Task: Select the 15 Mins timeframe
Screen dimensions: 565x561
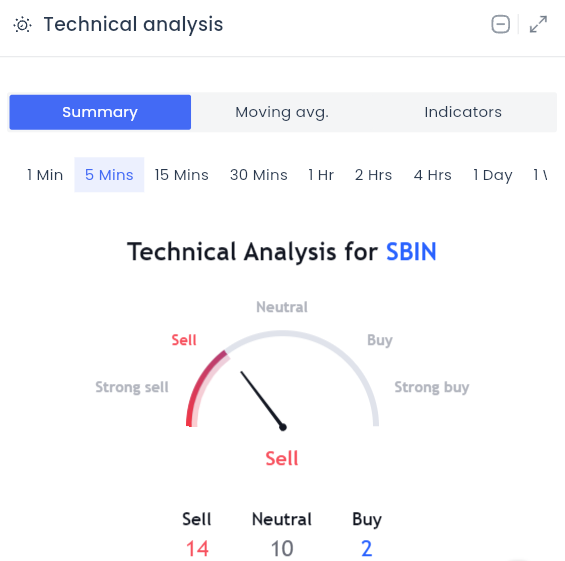Action: click(x=182, y=175)
